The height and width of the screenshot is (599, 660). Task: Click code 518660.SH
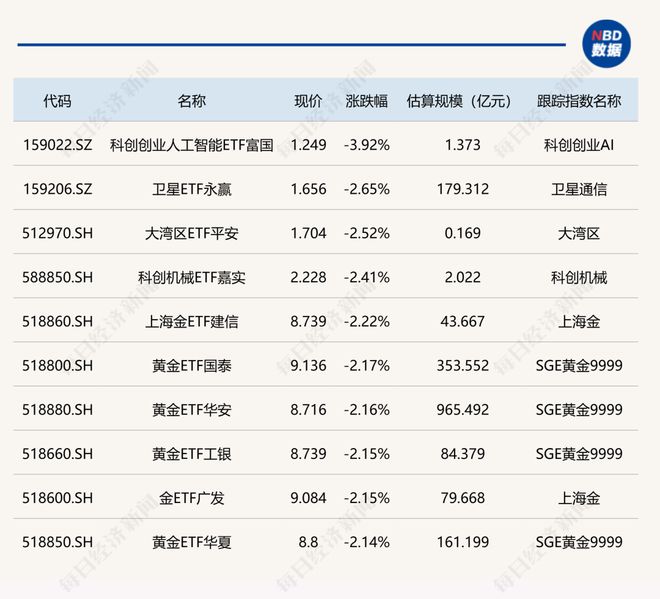click(x=57, y=454)
